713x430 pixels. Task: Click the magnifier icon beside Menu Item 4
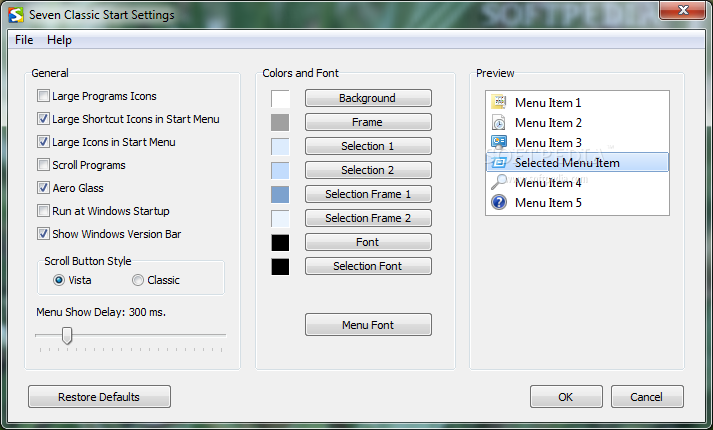click(x=499, y=182)
